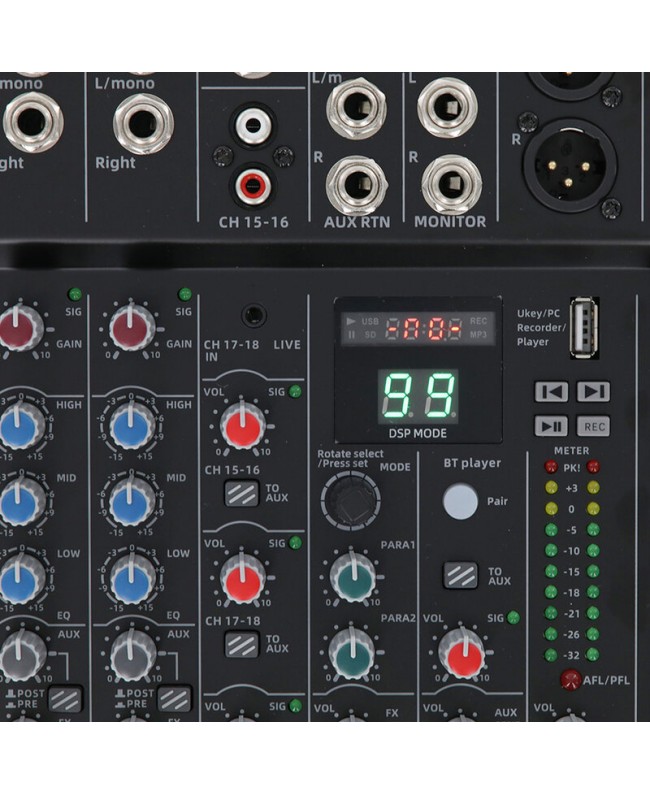650x794 pixels.
Task: Push the MODE rotary encoder knob
Action: [x=350, y=500]
